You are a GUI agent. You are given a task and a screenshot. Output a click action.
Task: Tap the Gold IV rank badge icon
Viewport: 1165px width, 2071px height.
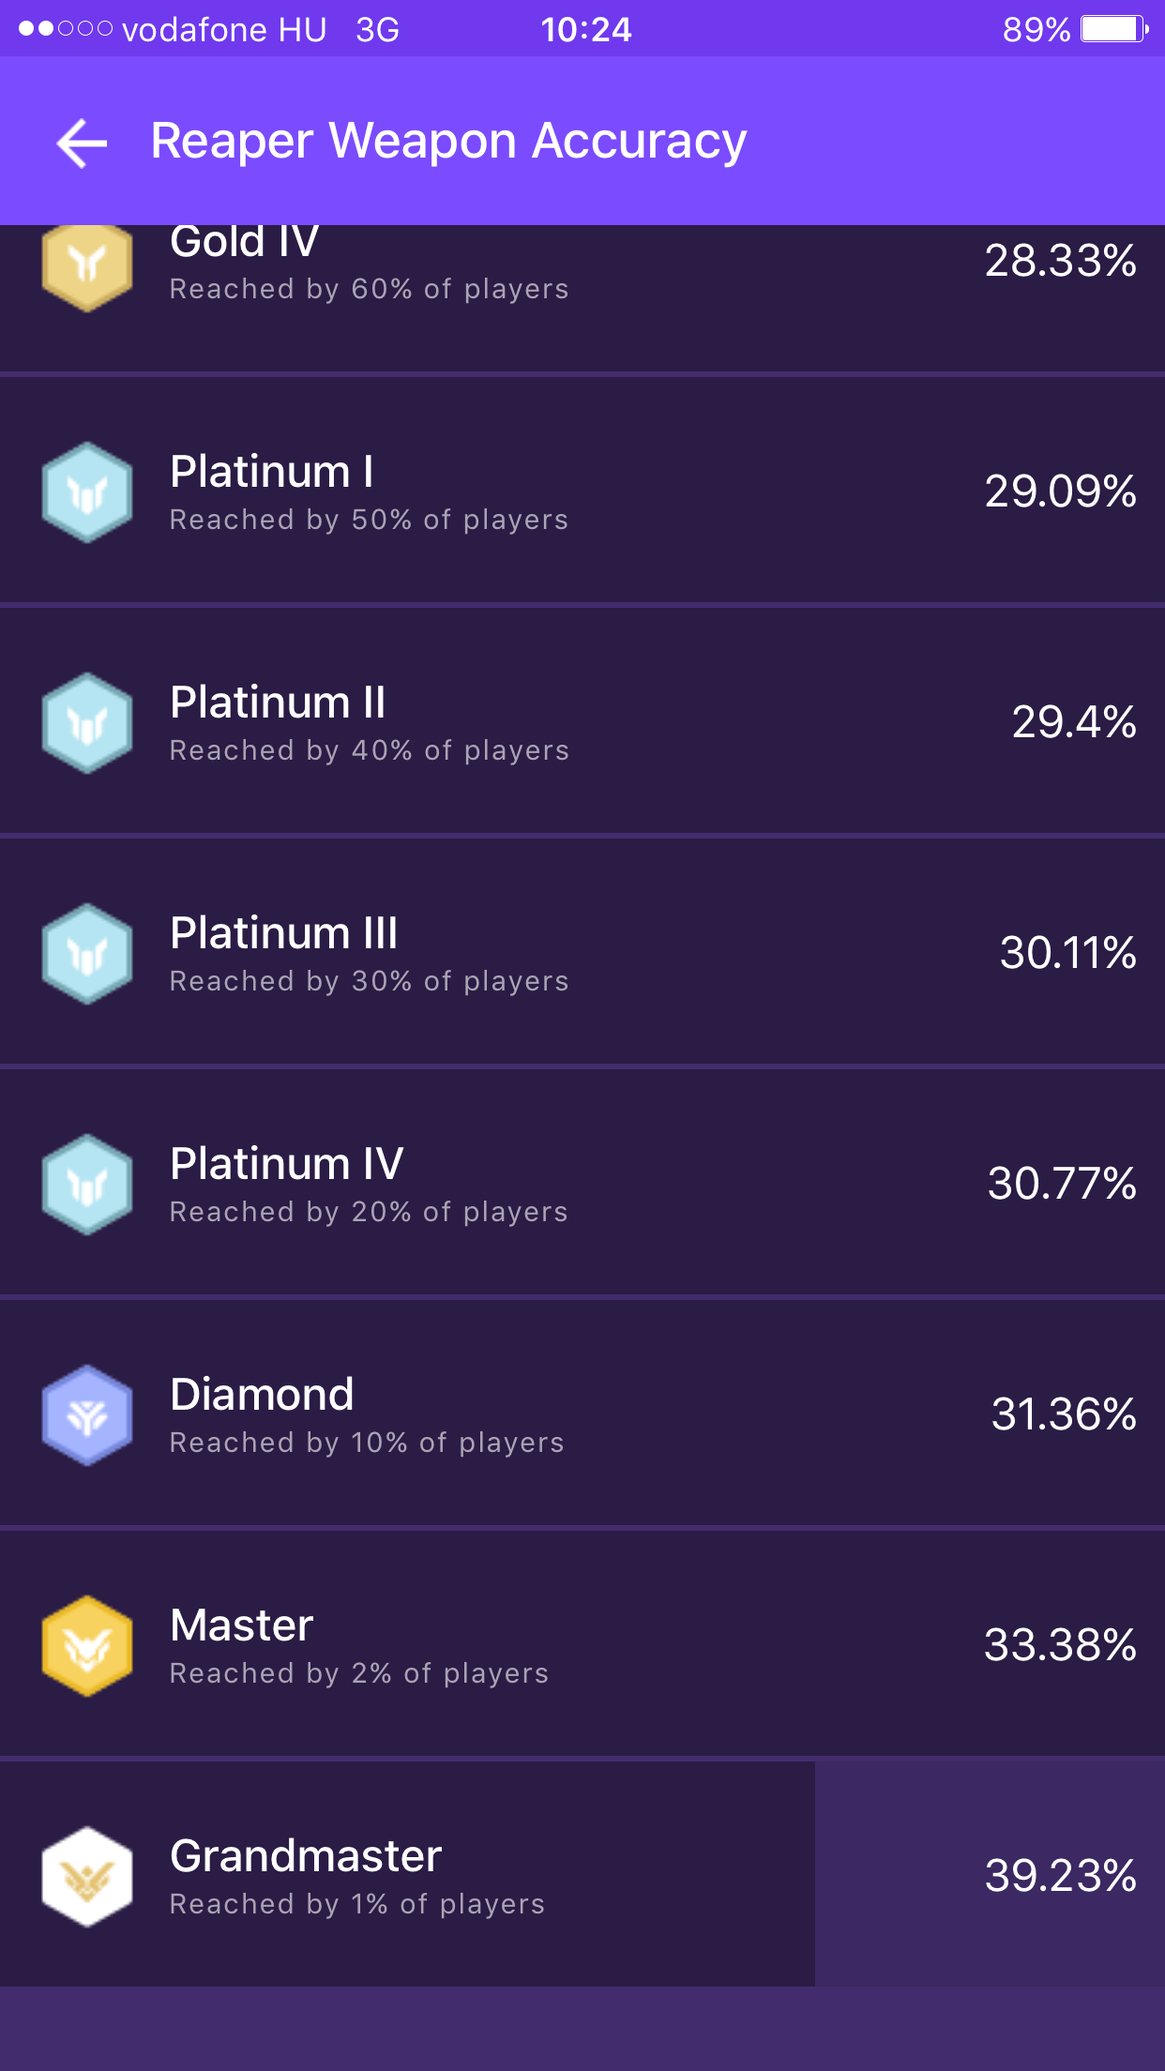tap(87, 264)
